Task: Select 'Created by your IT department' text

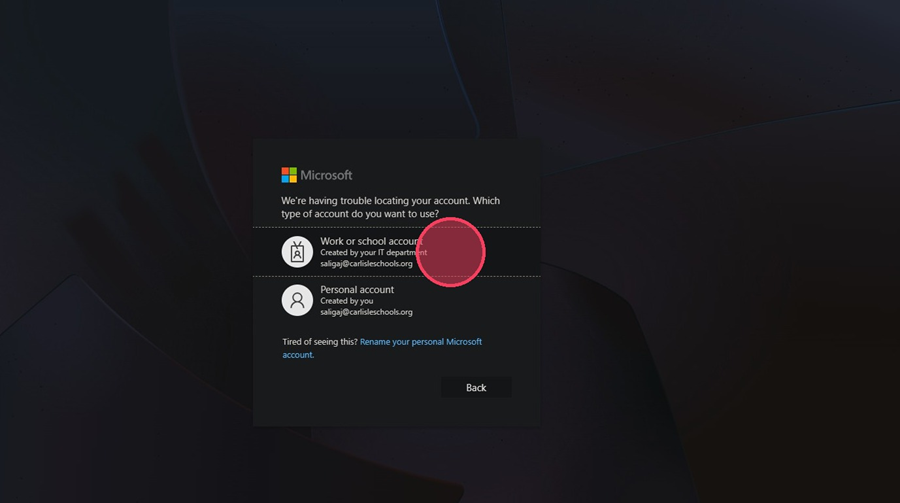Action: [x=374, y=252]
